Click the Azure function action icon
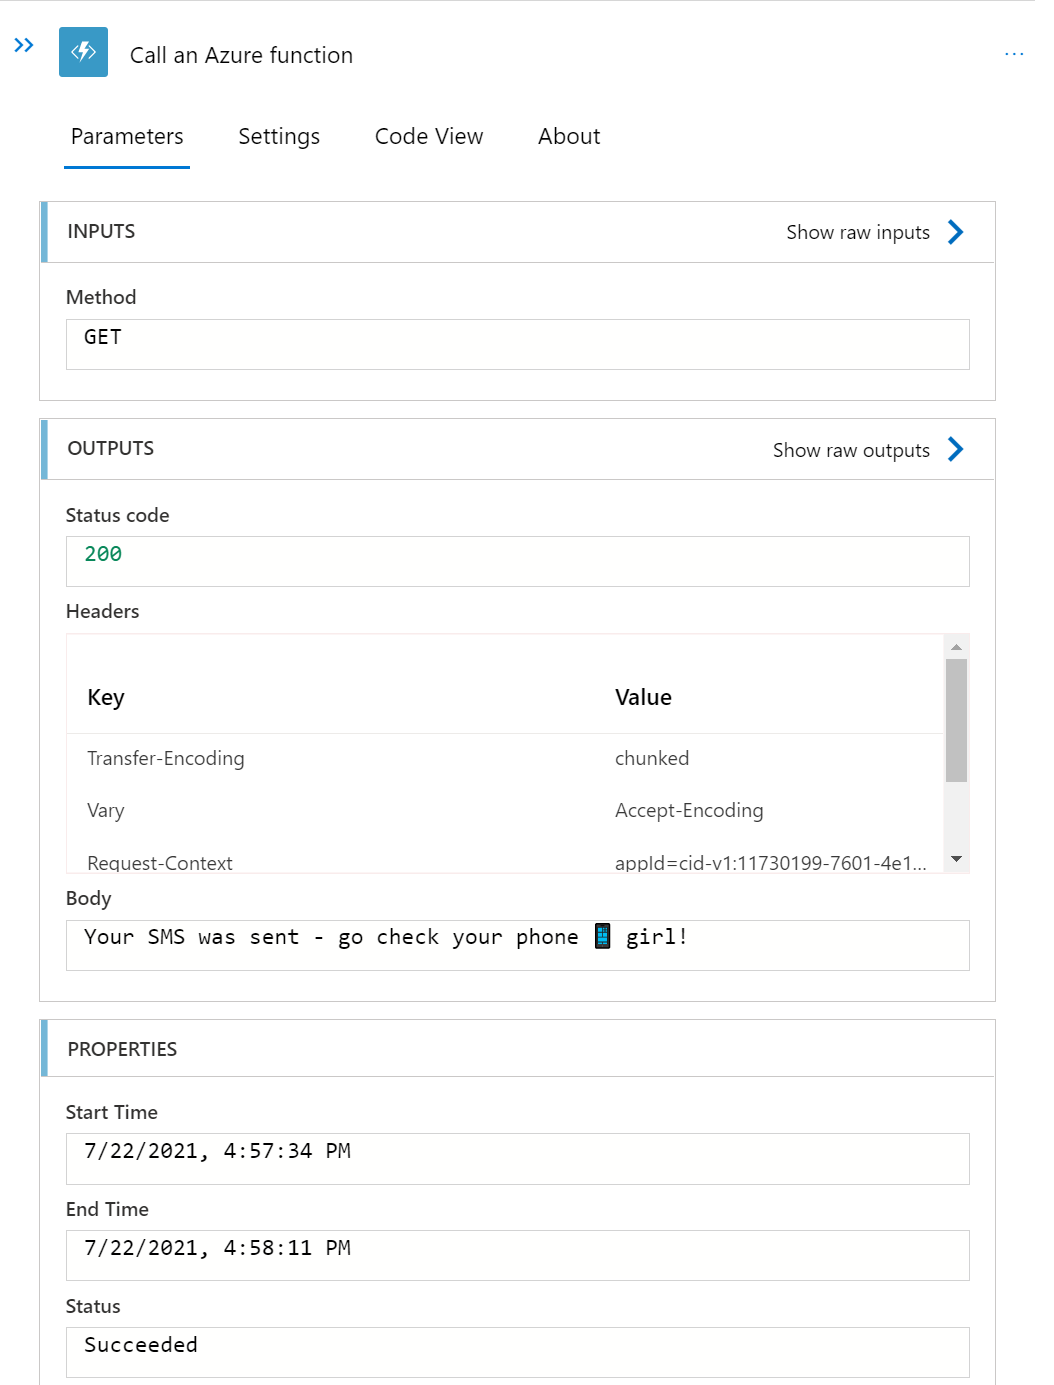Screen dimensions: 1054x1385 [83, 52]
